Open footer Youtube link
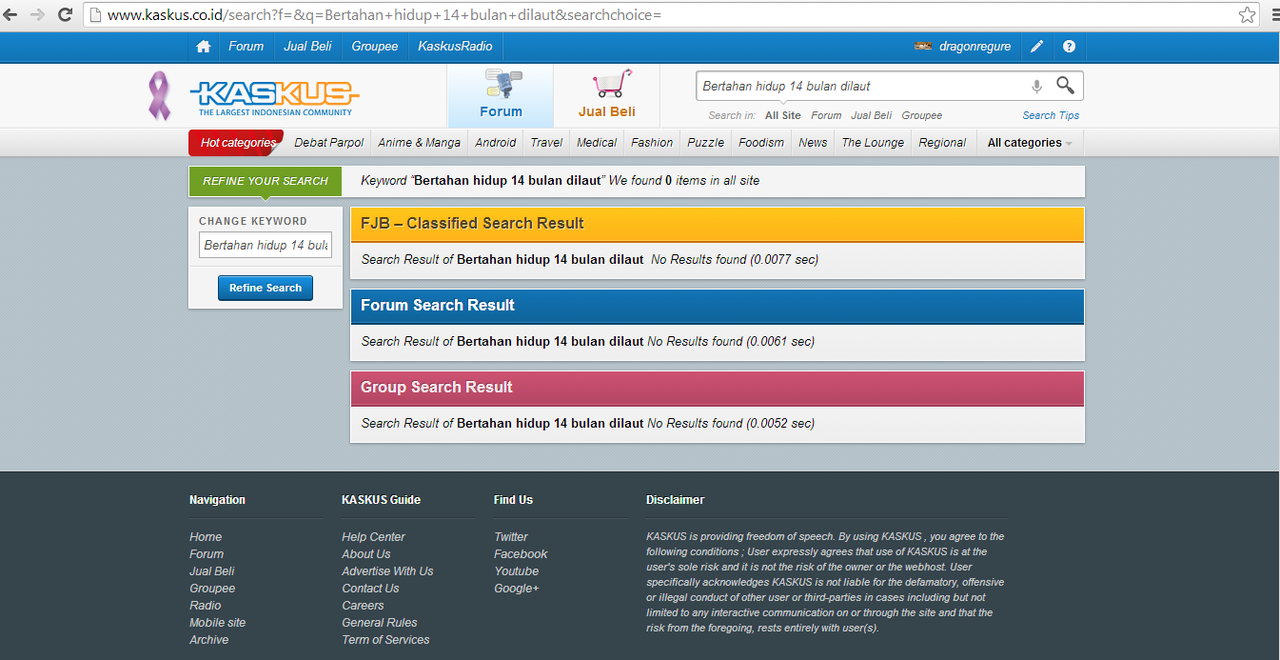This screenshot has height=660, width=1280. click(516, 571)
